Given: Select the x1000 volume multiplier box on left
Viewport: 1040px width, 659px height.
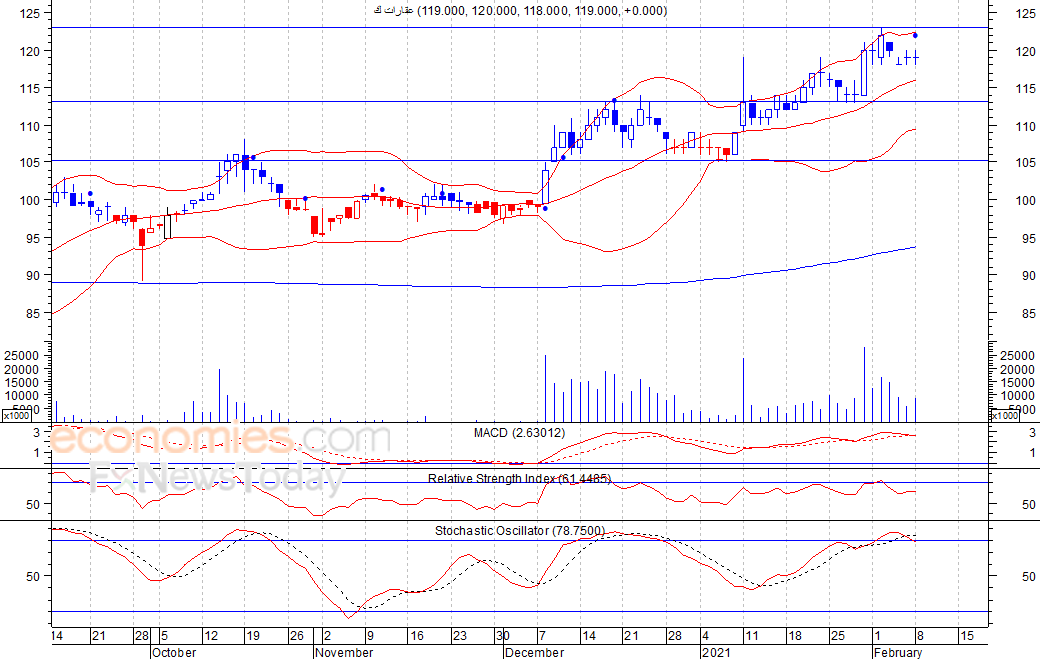Looking at the screenshot, I should (17, 416).
